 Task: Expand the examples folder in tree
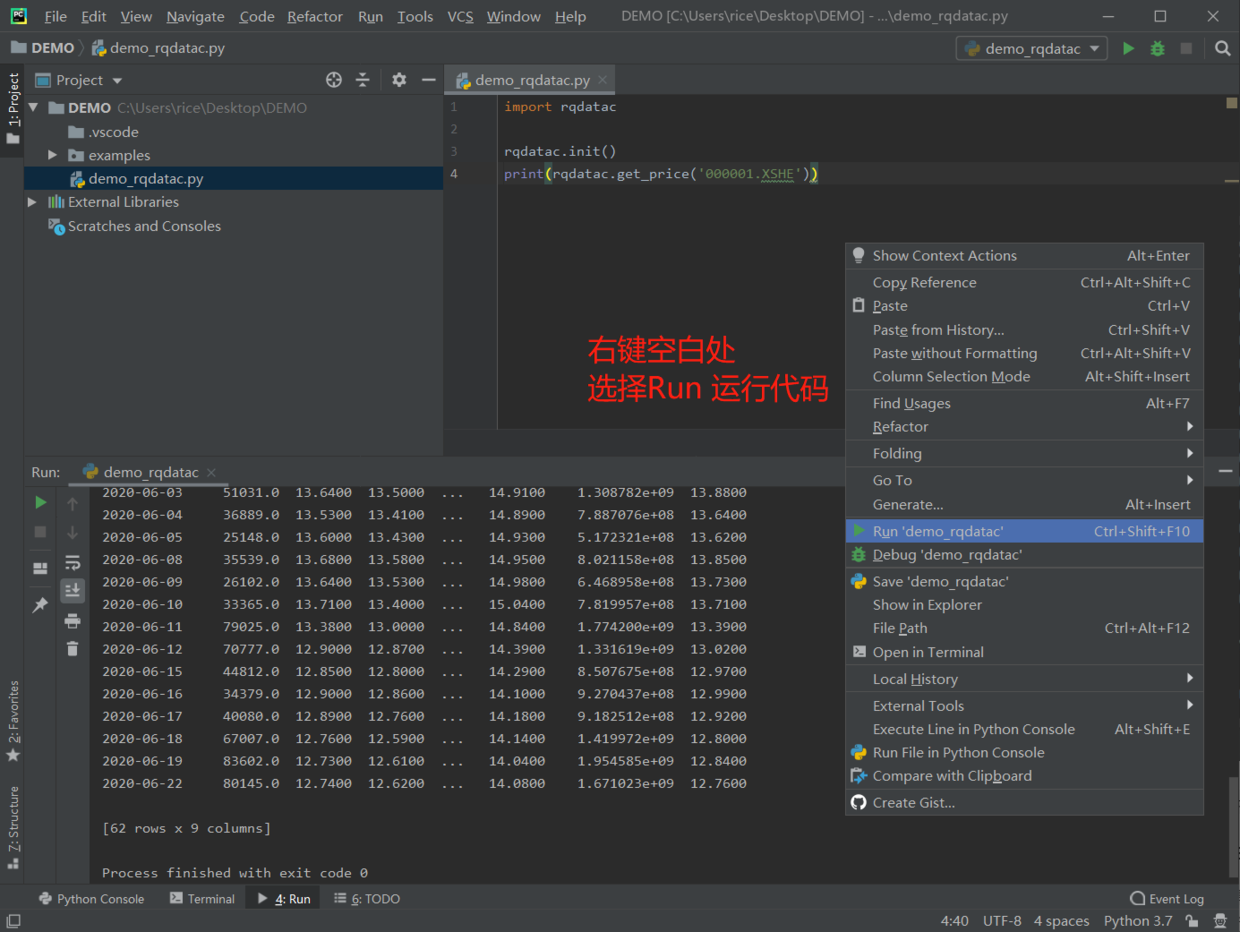(x=53, y=155)
